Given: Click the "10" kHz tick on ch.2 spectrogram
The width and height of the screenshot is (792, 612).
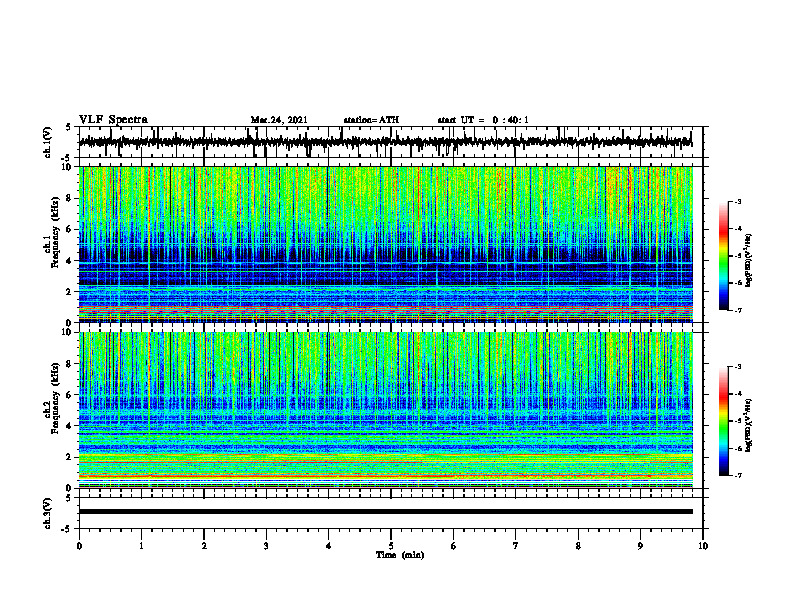Looking at the screenshot, I should coord(69,332).
